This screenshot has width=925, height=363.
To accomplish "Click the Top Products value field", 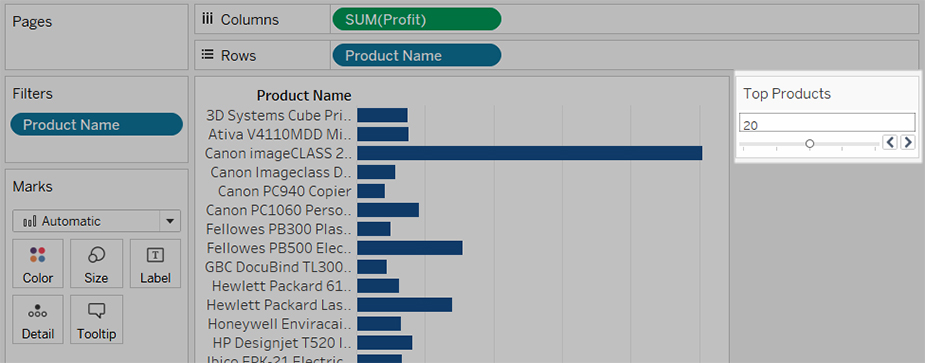I will coord(826,123).
